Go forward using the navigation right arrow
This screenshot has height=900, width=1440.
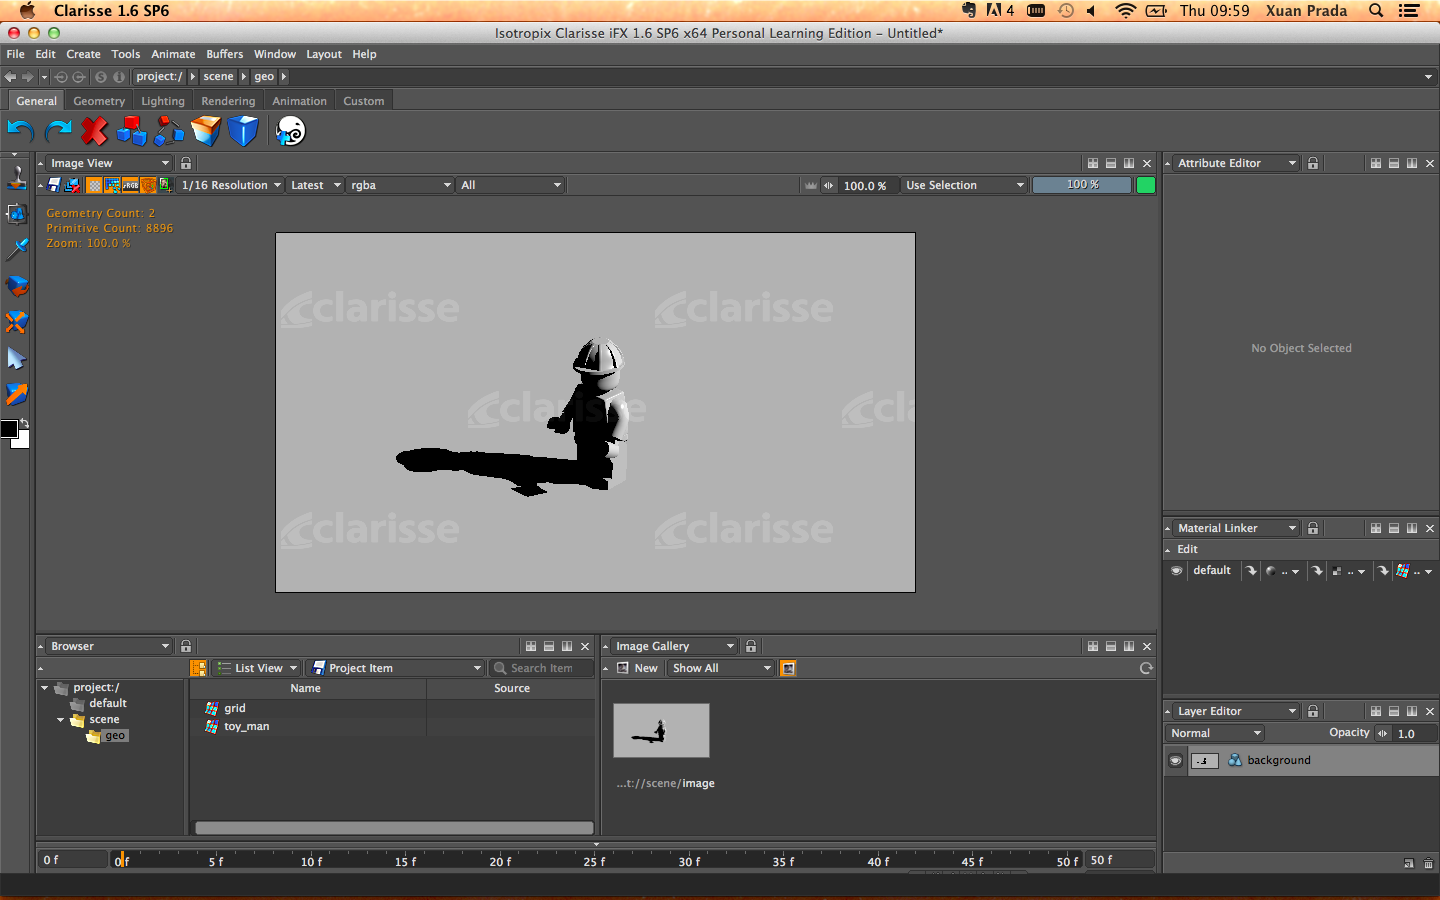pos(28,77)
